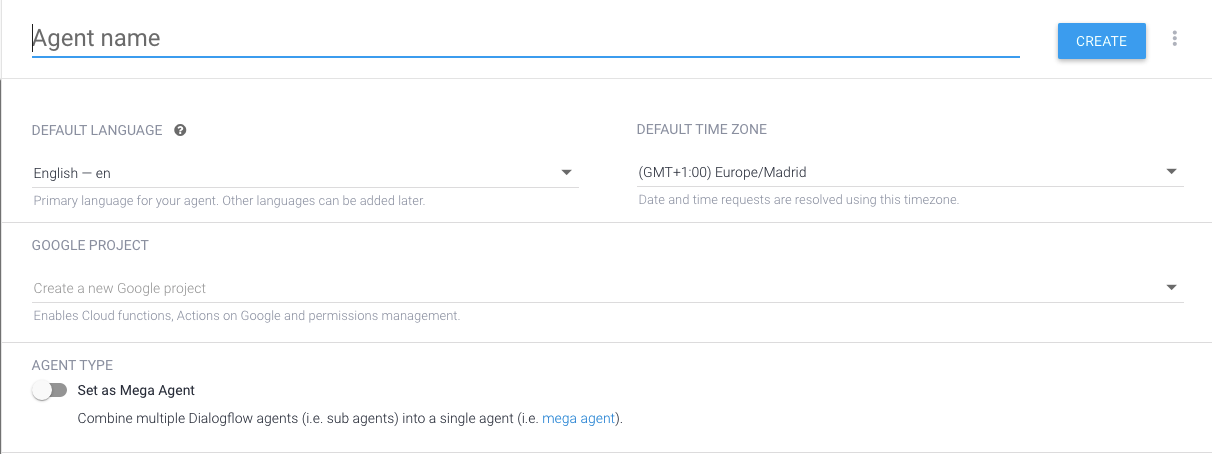This screenshot has height=454, width=1212.
Task: Click the DEFAULT TIME ZONE heading
Action: click(702, 129)
